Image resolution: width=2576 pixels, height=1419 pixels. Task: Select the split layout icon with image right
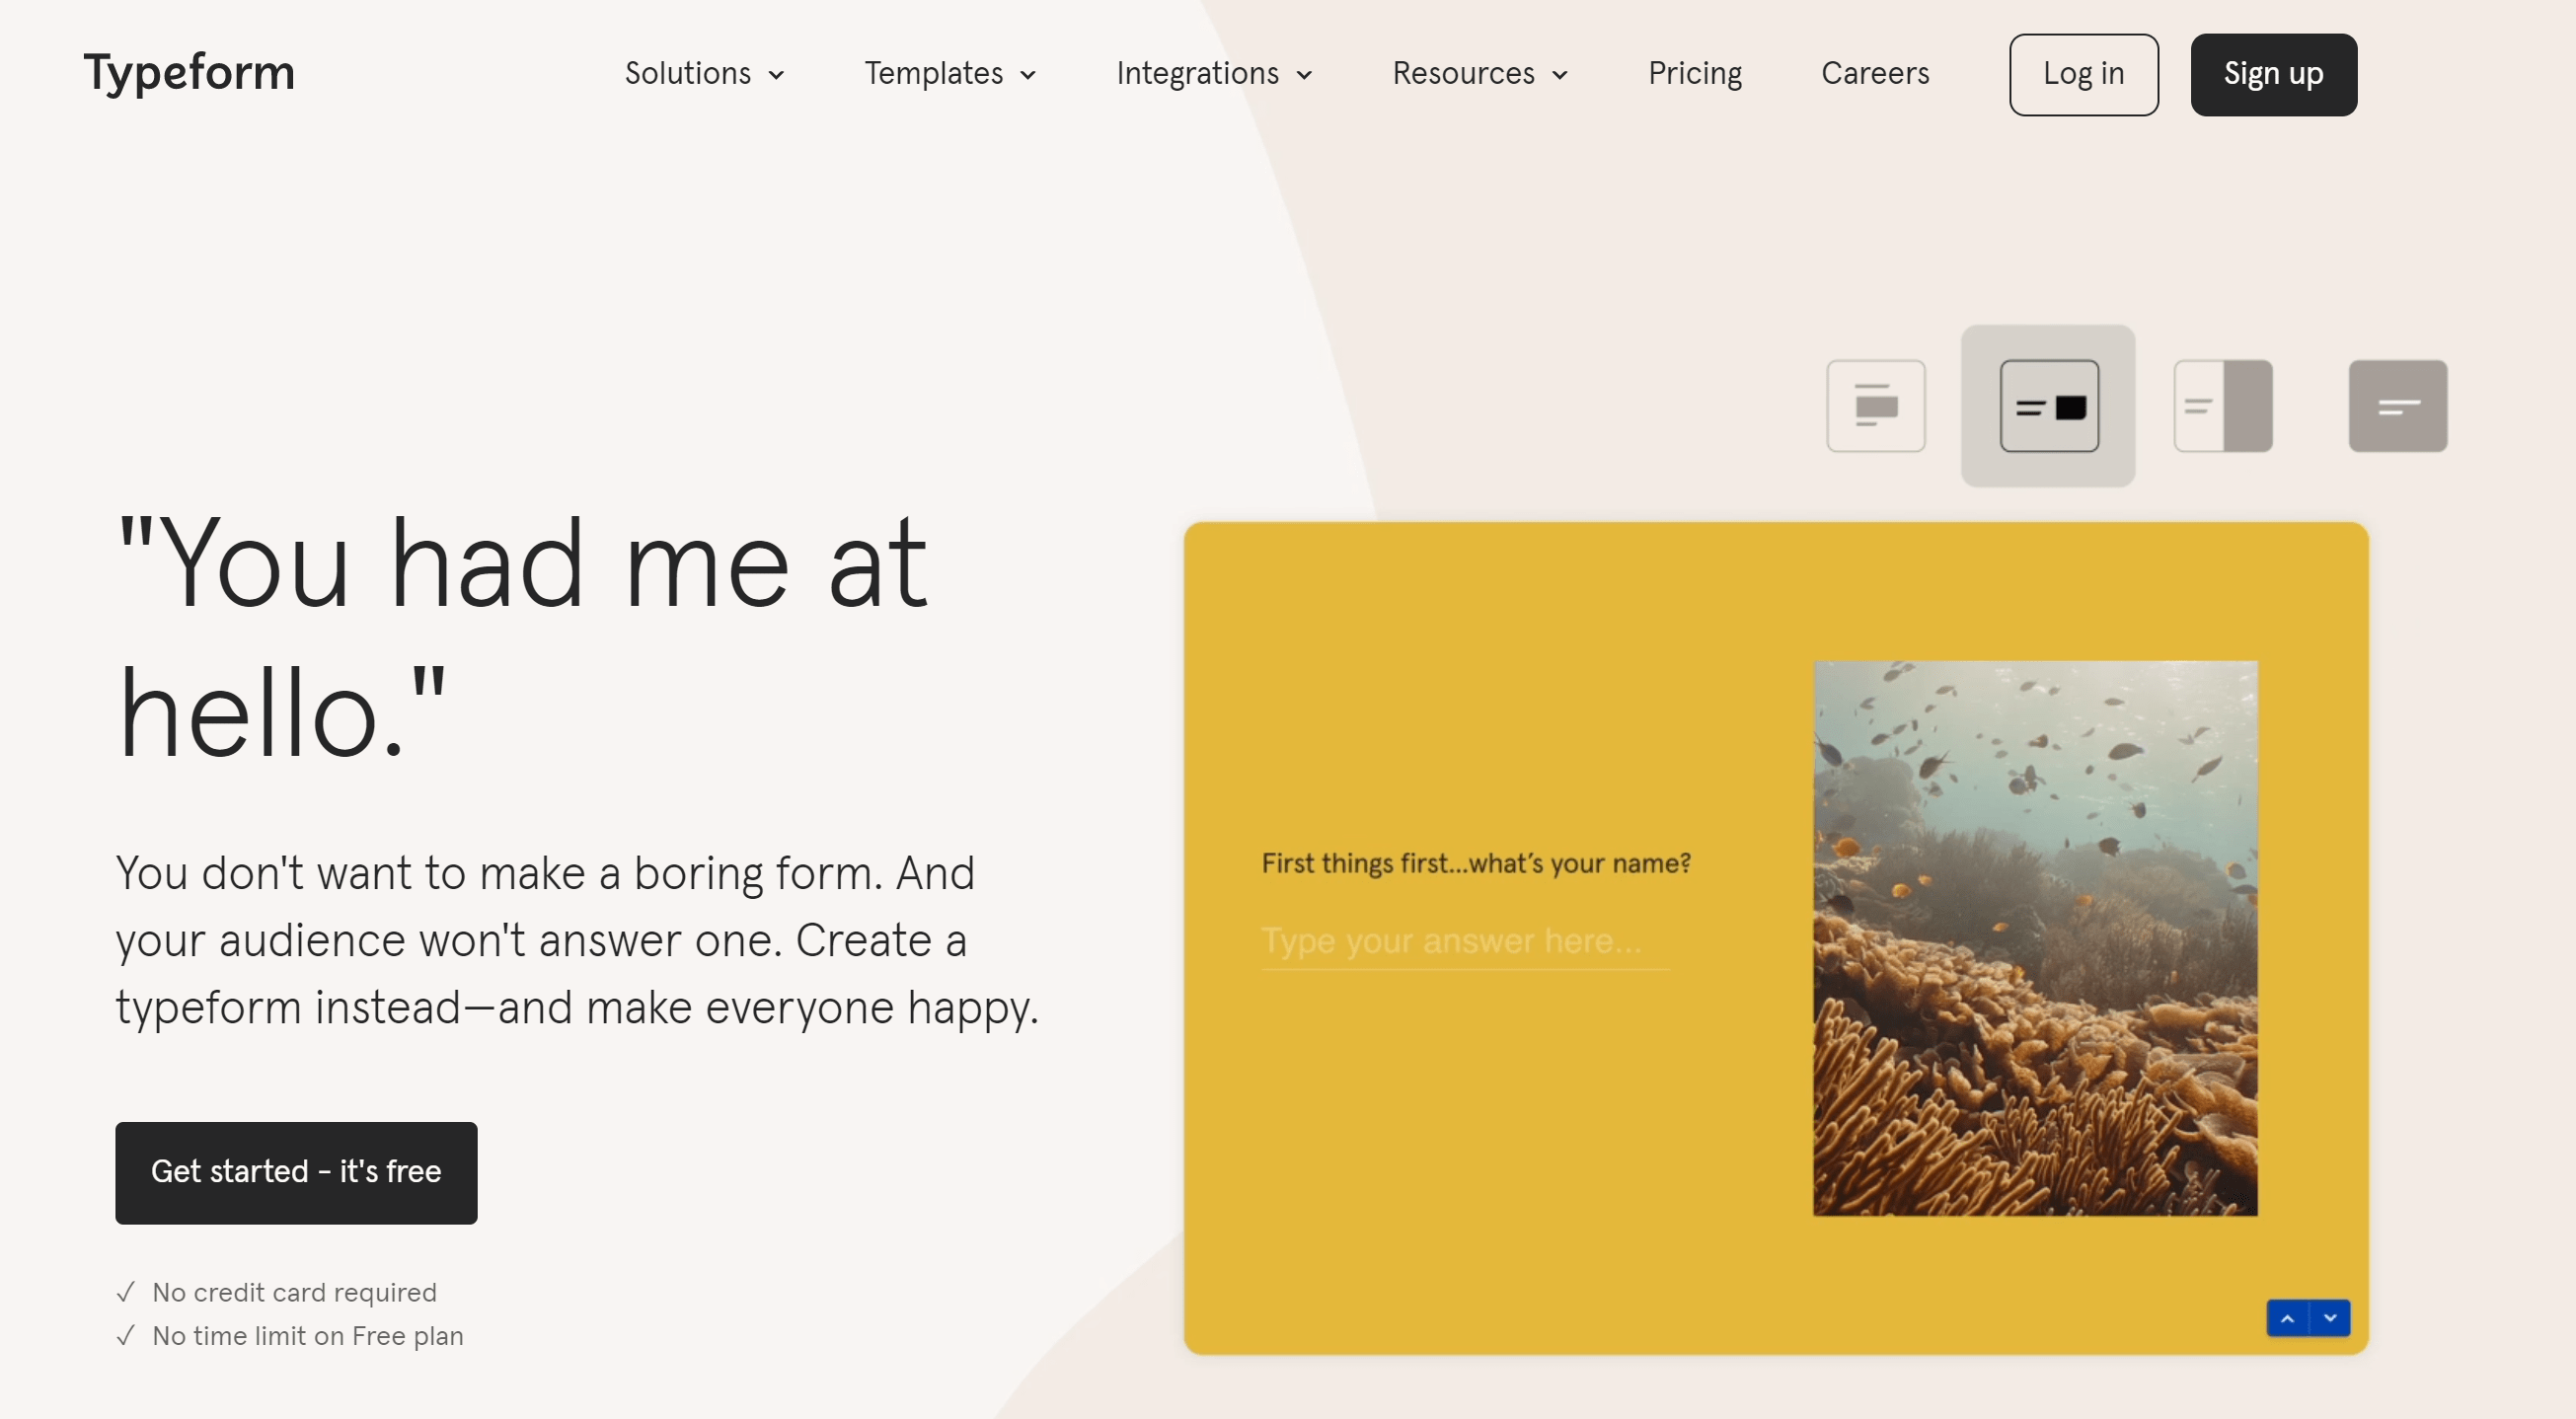click(2222, 406)
